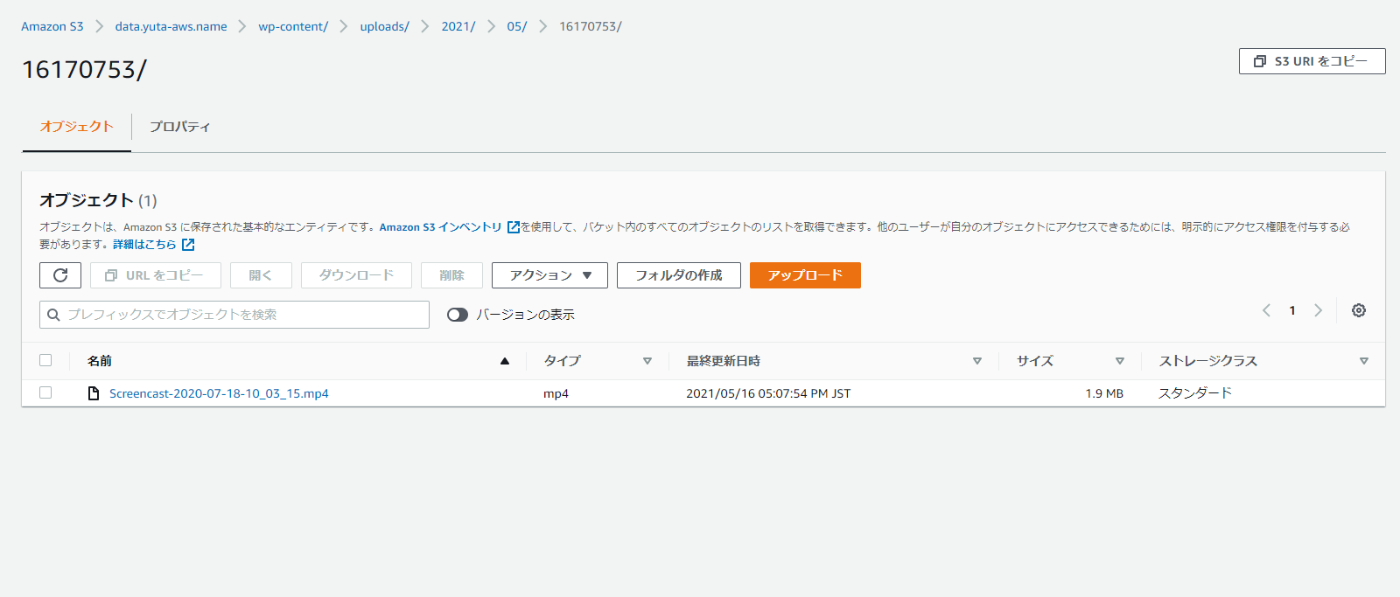Click the 1.9 MB size cell
The image size is (1400, 597).
1104,393
